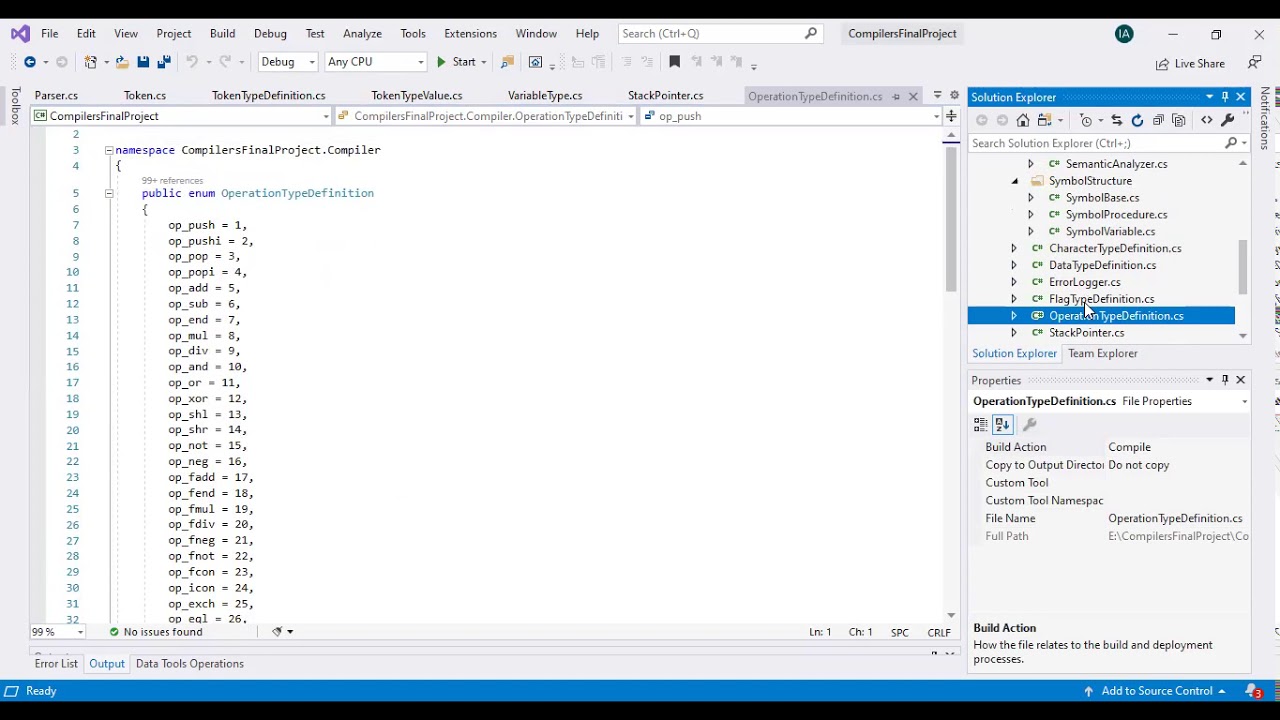Viewport: 1280px width, 720px height.
Task: Switch to the Team Explorer tab
Action: click(1102, 354)
